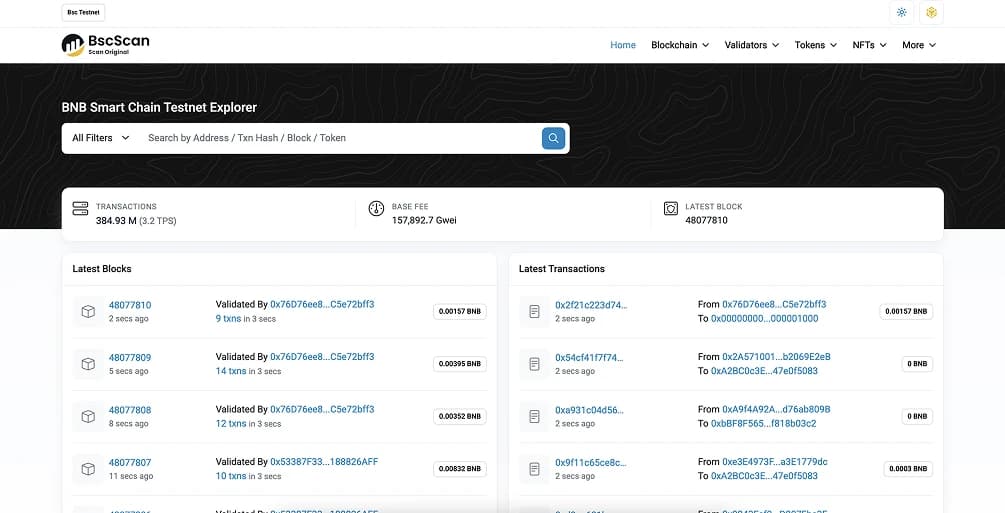Viewport: 1005px width, 513px height.
Task: Open the BNB chain network icon button
Action: (x=931, y=12)
